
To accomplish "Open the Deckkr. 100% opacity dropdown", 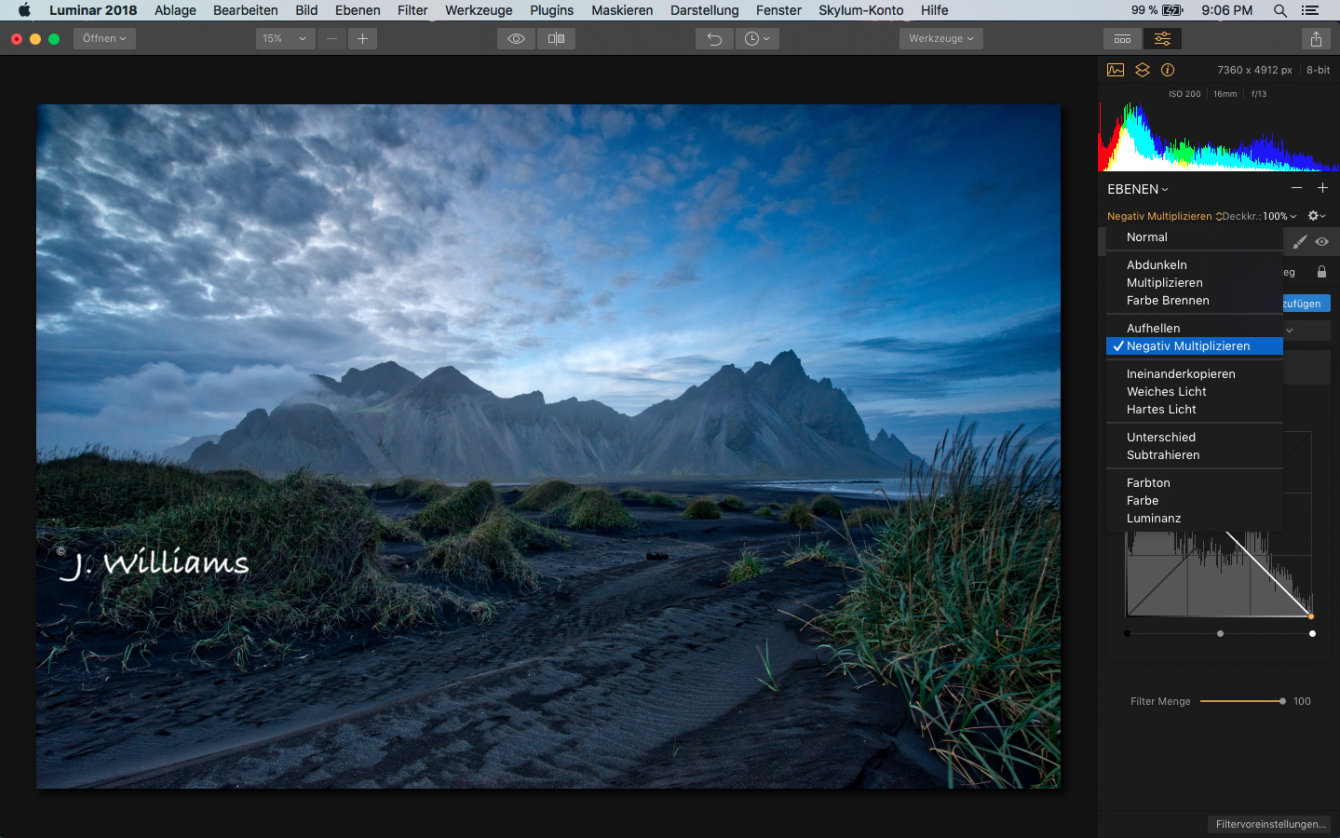I will [1260, 216].
